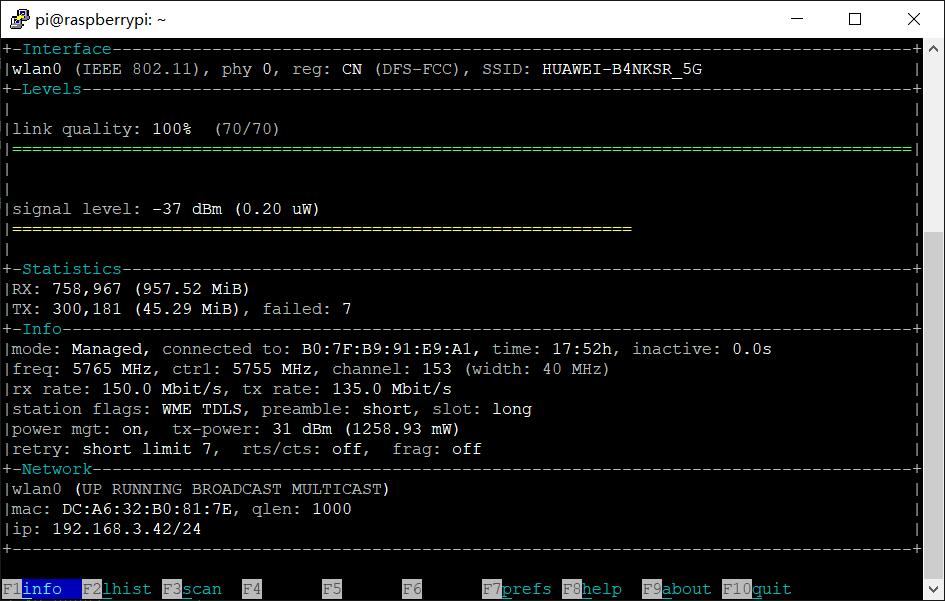The height and width of the screenshot is (601, 945).
Task: Click the F4 function key label
Action: click(x=252, y=589)
